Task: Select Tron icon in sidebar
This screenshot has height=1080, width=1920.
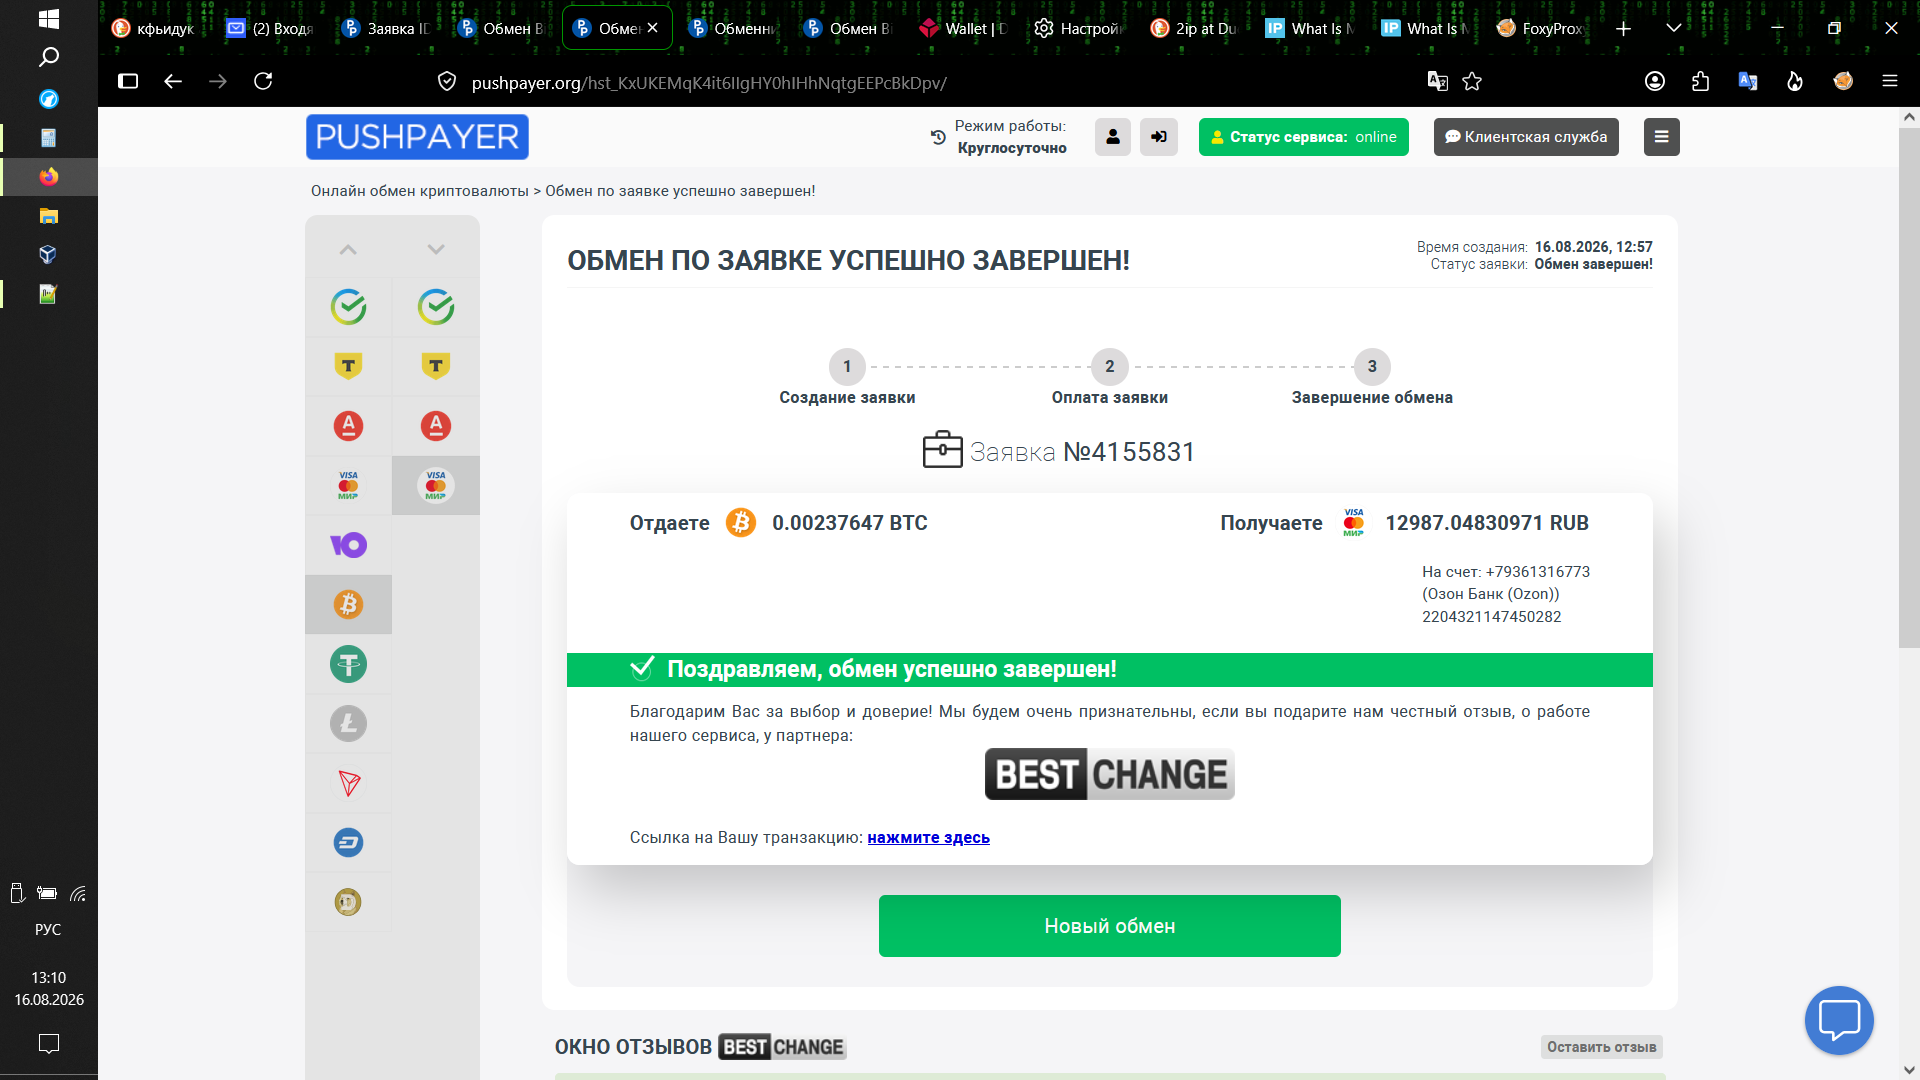Action: click(348, 783)
